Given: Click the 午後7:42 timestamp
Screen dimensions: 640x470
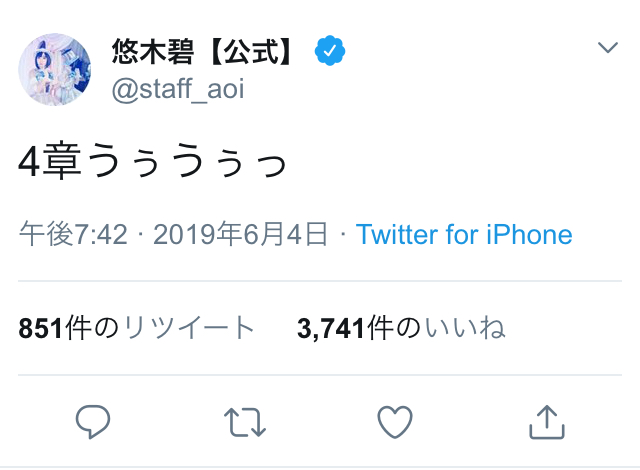Looking at the screenshot, I should (x=73, y=235).
